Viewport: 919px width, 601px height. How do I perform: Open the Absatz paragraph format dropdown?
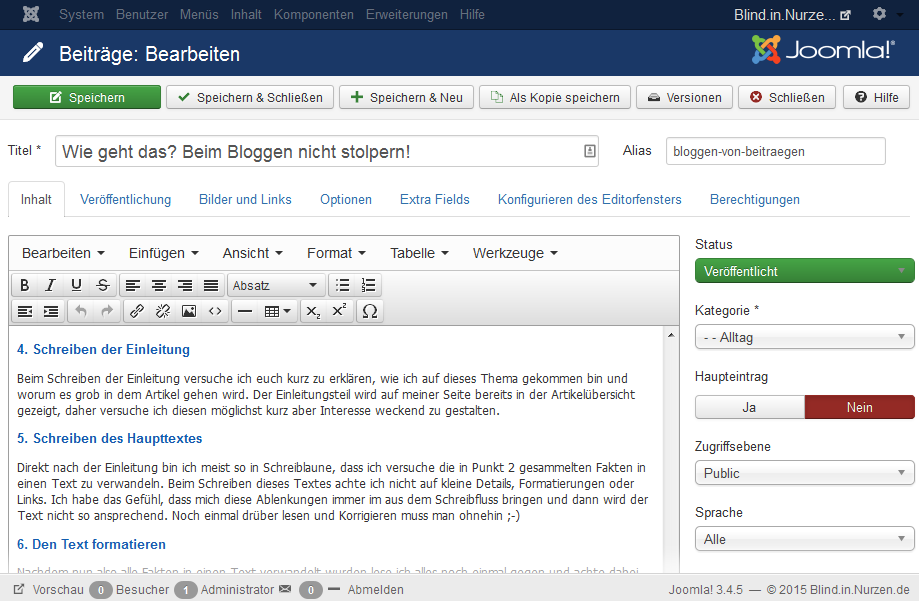coord(275,286)
